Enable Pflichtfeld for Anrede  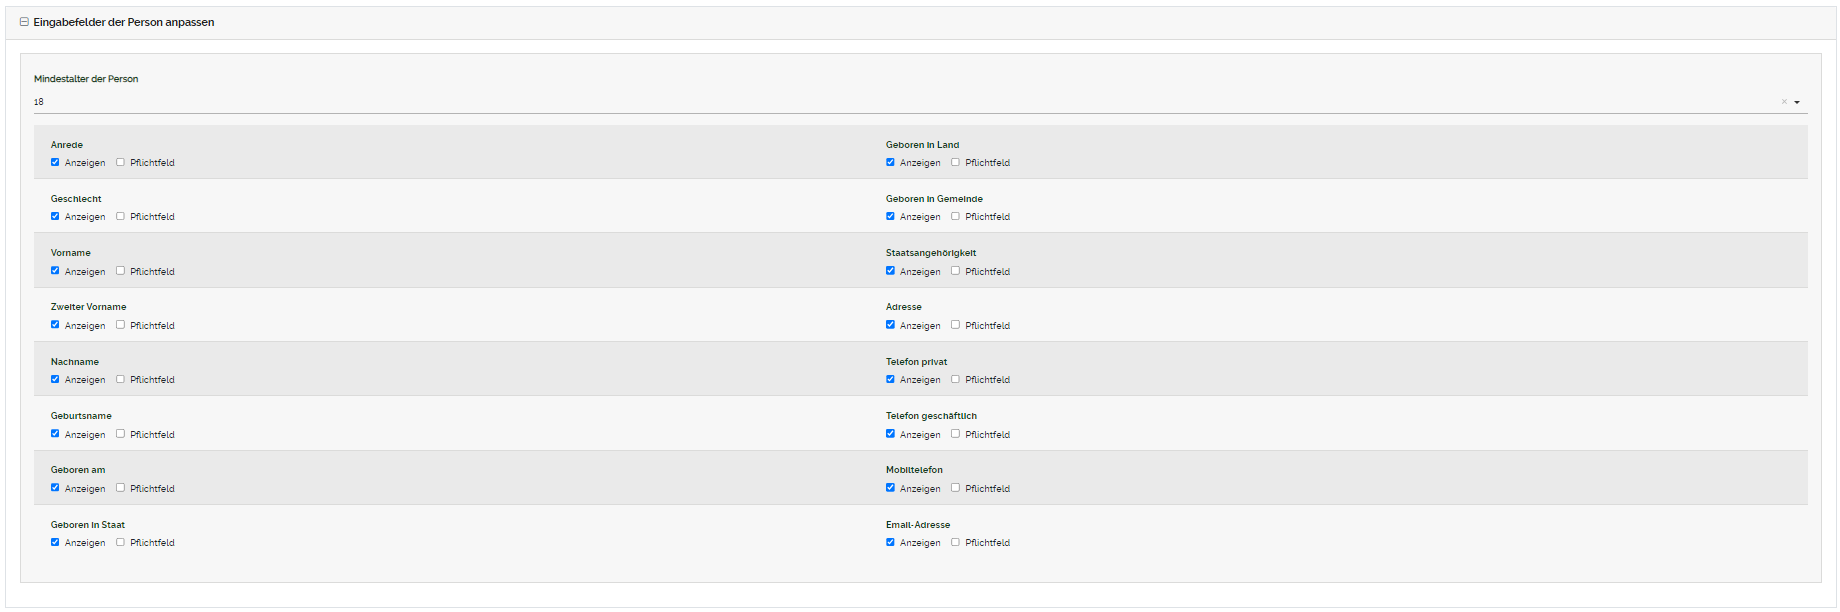pos(120,162)
